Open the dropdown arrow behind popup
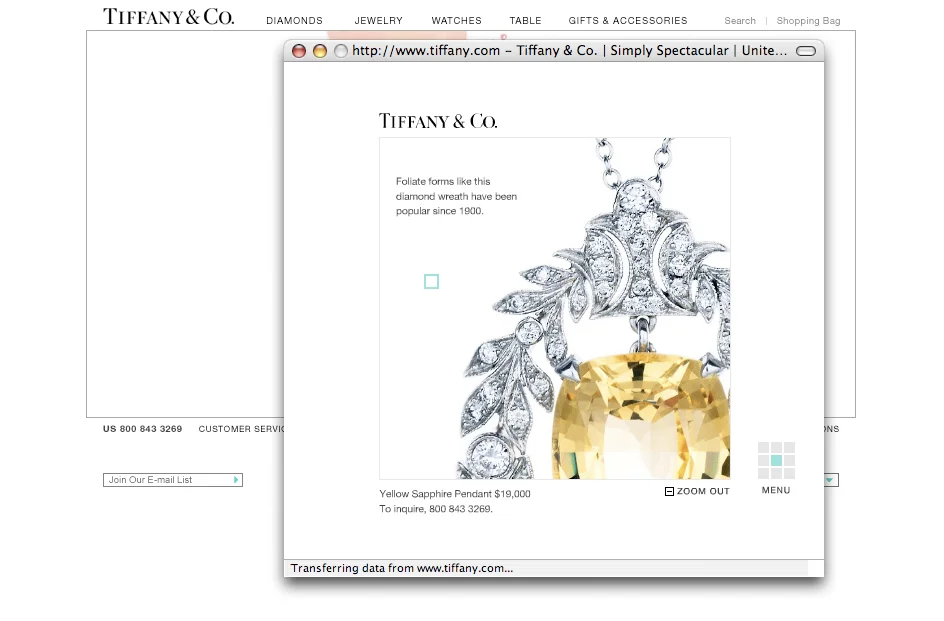This screenshot has height=621, width=944. point(831,480)
